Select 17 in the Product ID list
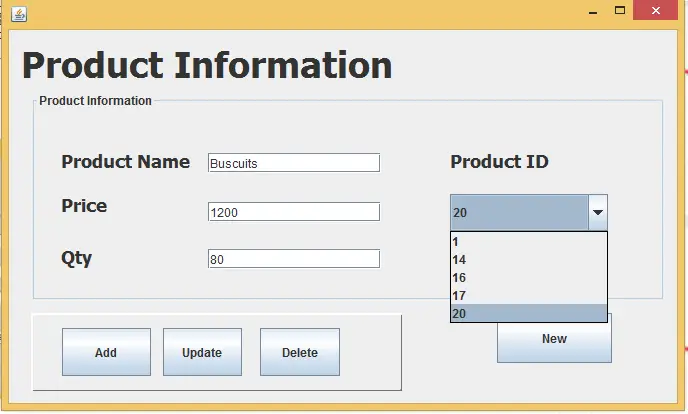 [529, 296]
